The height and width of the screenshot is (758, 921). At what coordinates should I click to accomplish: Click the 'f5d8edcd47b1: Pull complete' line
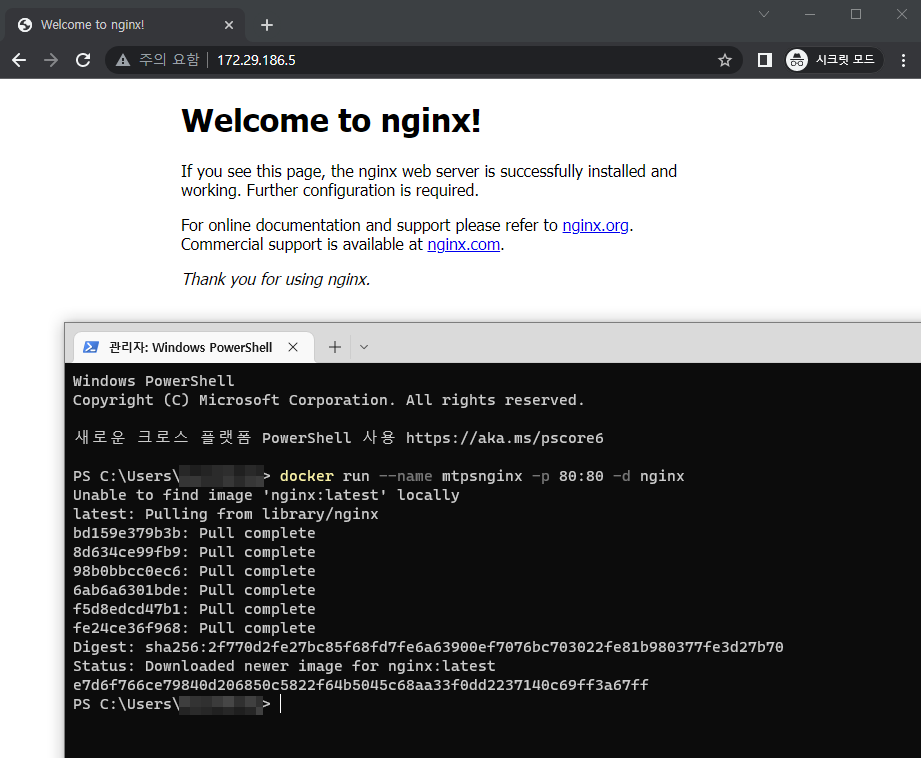pos(194,609)
